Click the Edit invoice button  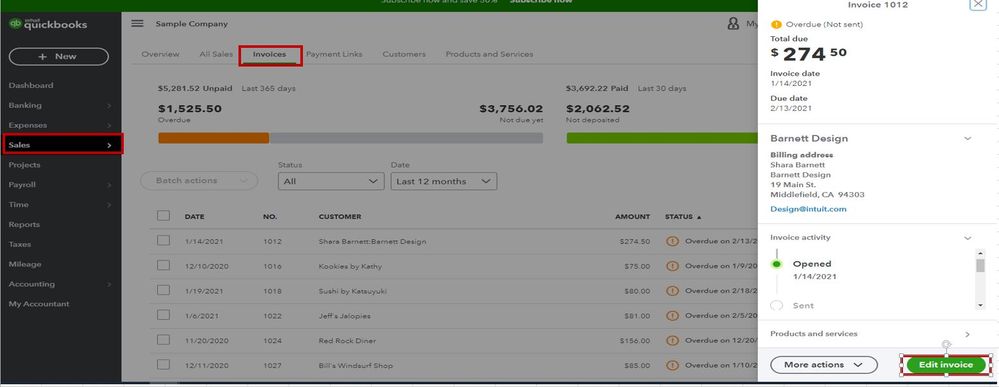(946, 365)
